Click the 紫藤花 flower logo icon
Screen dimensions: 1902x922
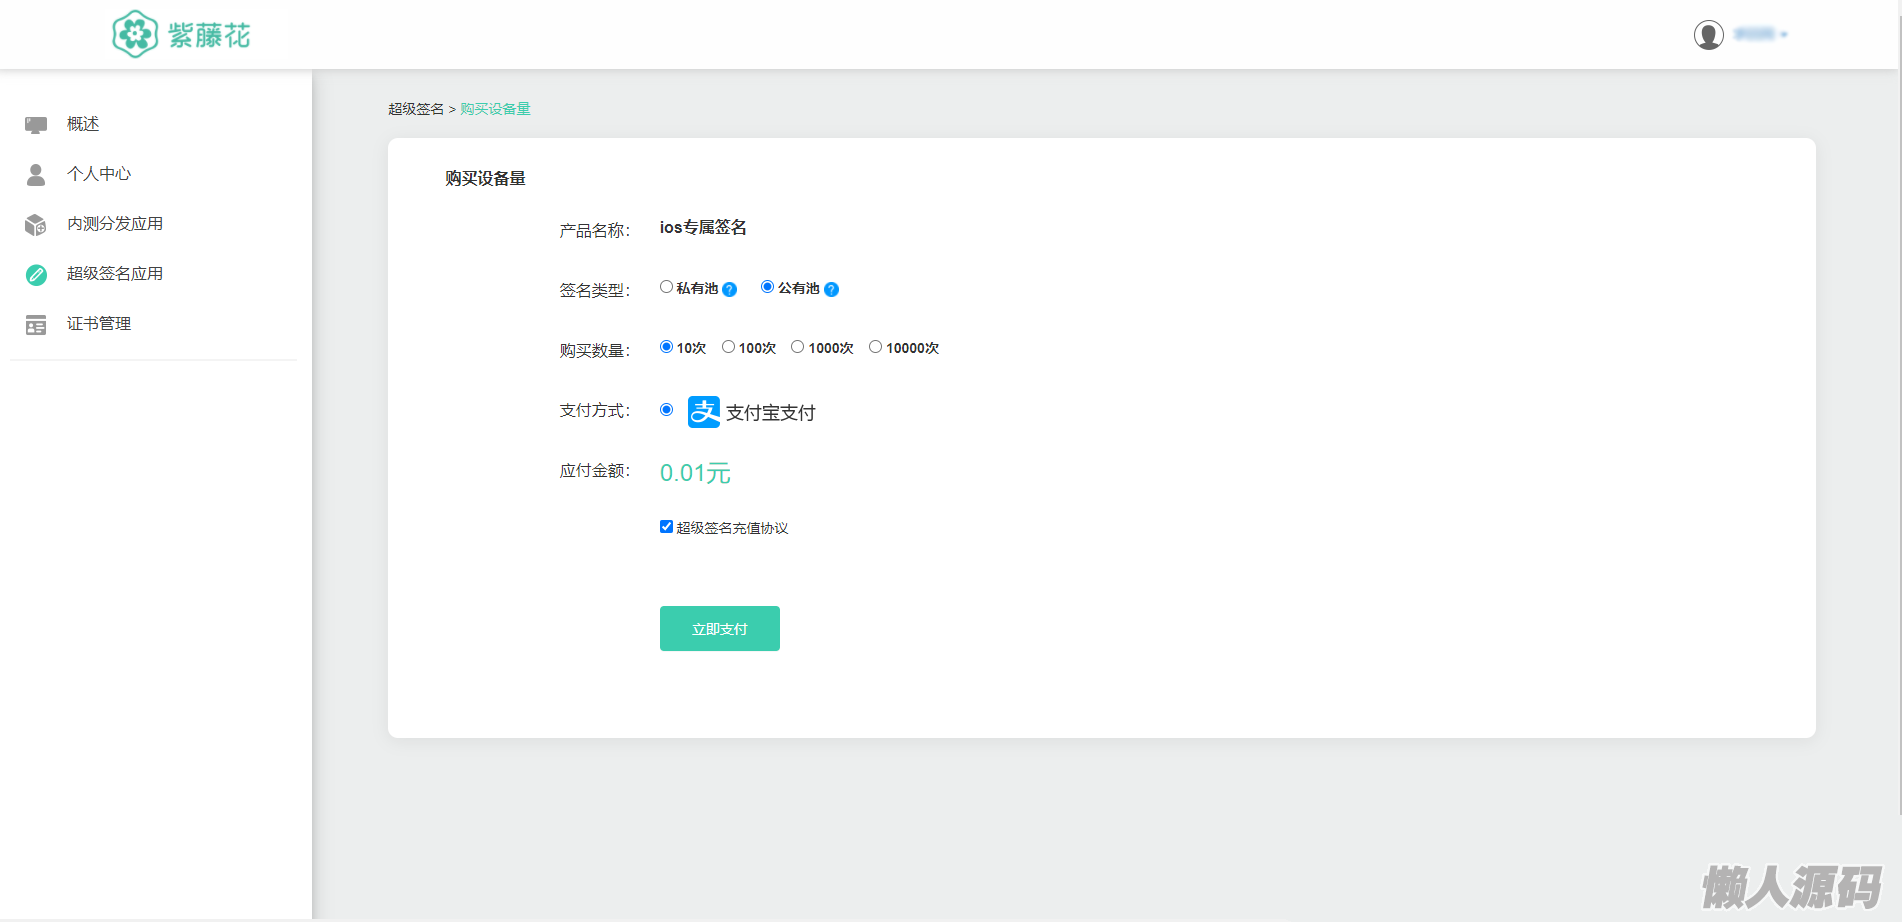[x=135, y=35]
